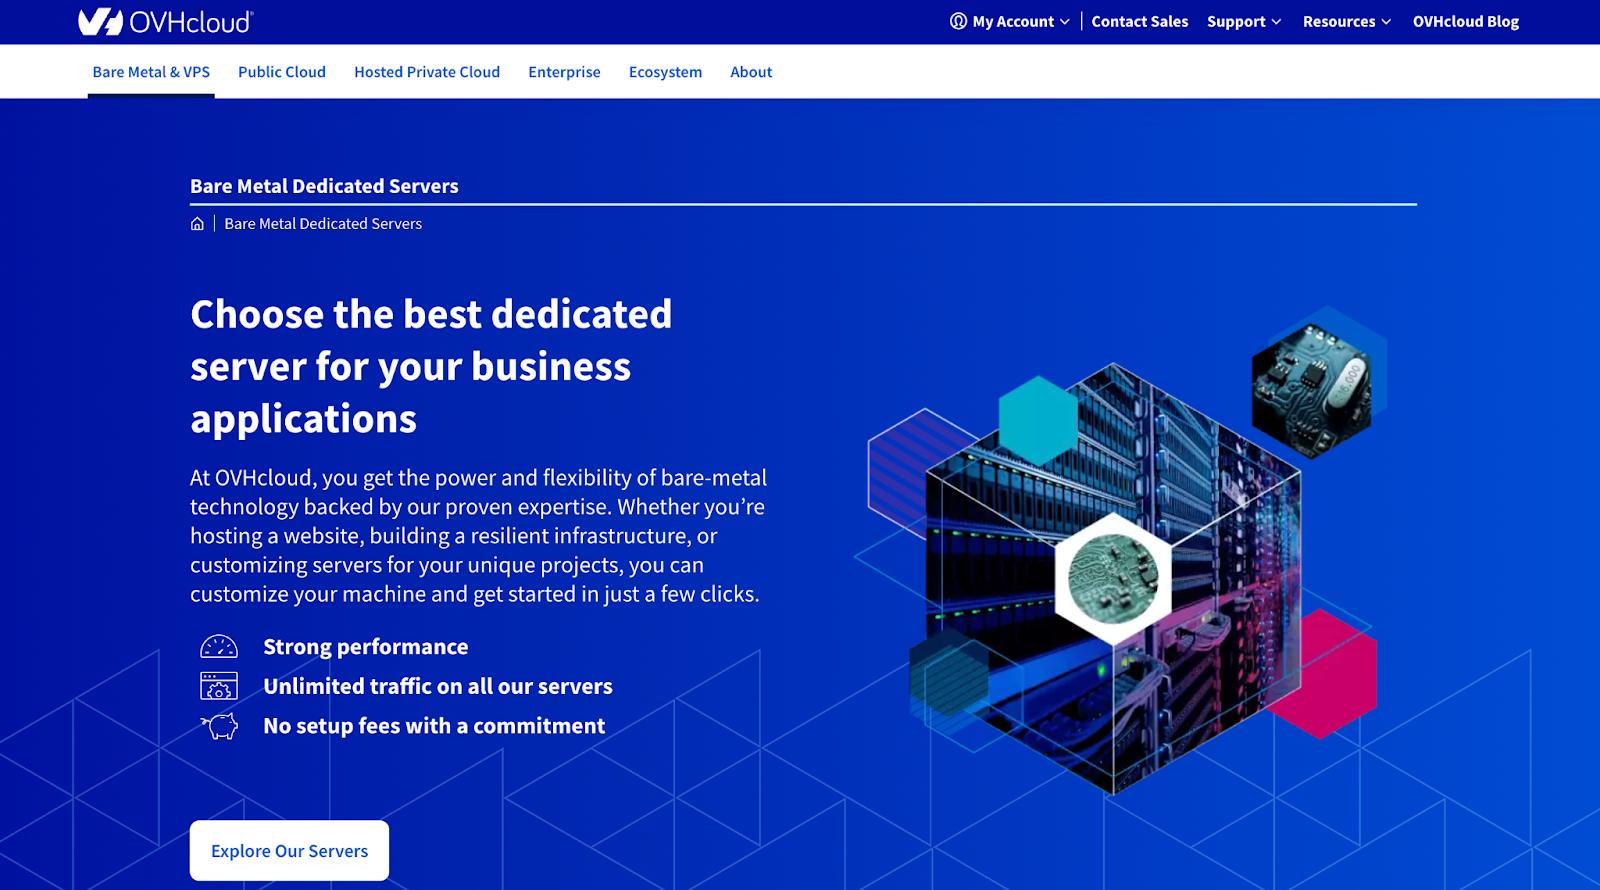Click the Unlimited traffic browser-gear icon

pos(219,686)
